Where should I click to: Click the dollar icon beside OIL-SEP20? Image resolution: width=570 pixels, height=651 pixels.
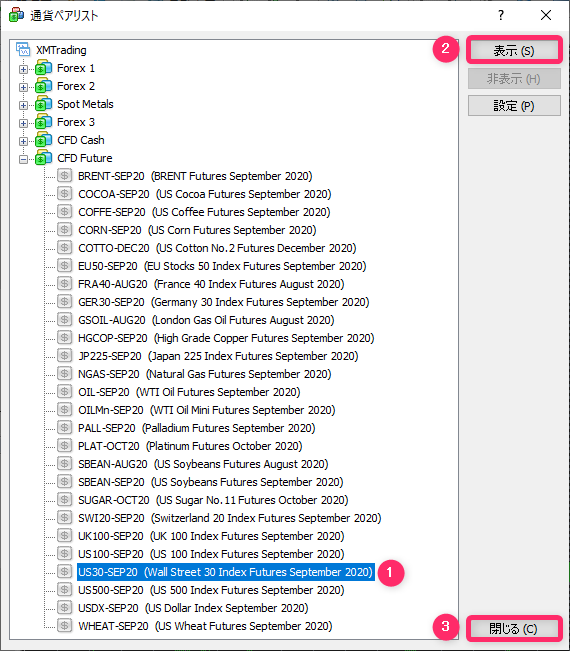(64, 392)
